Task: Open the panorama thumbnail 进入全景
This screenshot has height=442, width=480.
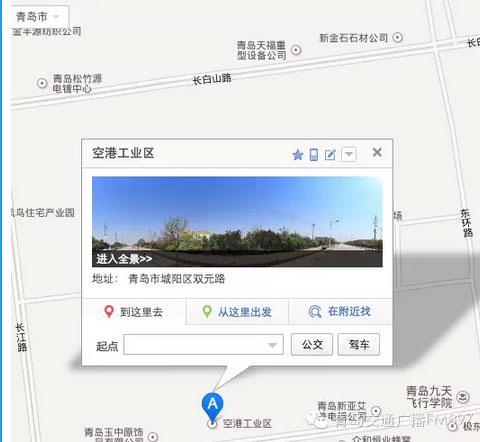Action: click(237, 222)
